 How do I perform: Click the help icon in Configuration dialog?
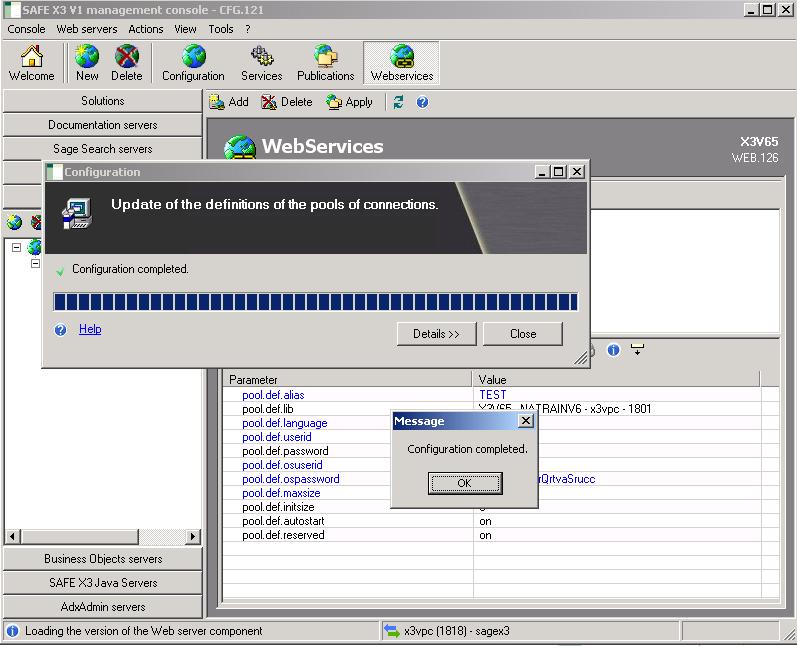pyautogui.click(x=60, y=330)
